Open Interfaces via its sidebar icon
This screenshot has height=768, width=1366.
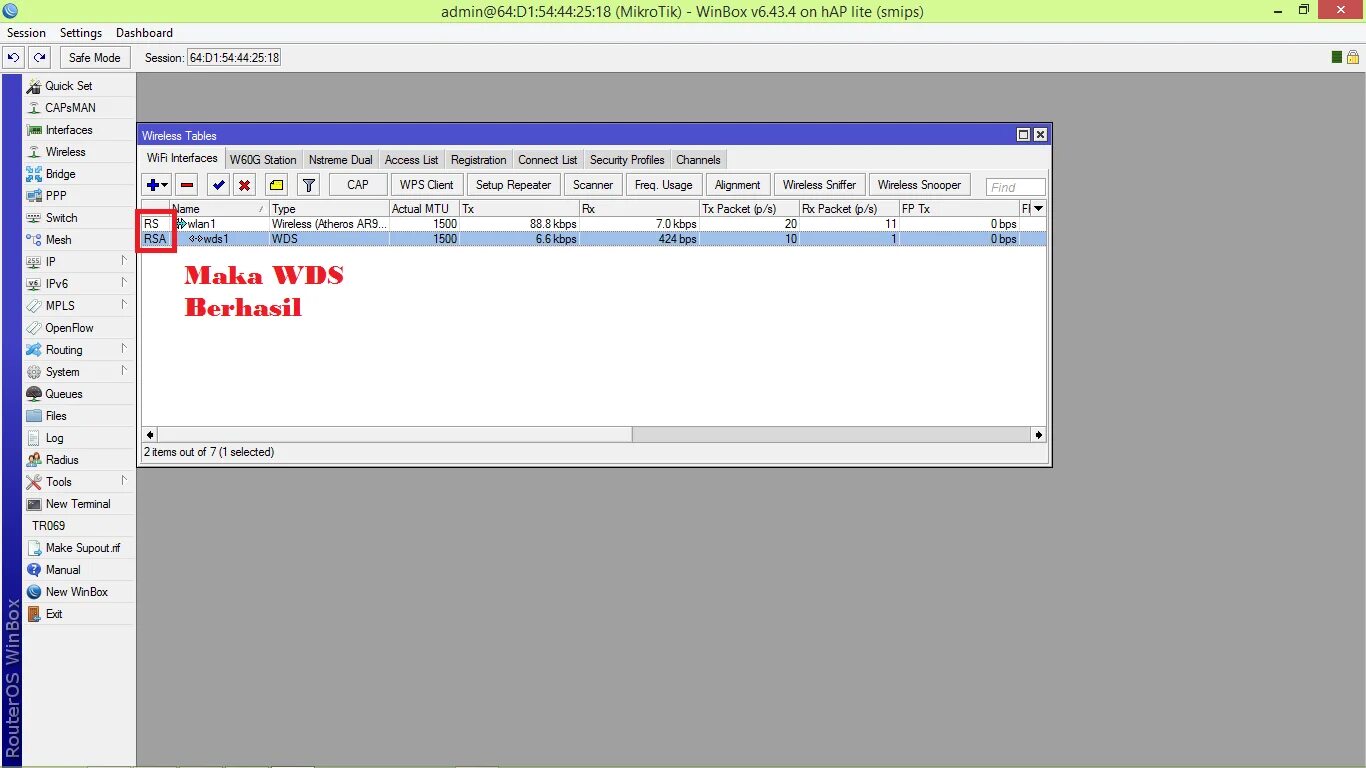coord(34,130)
